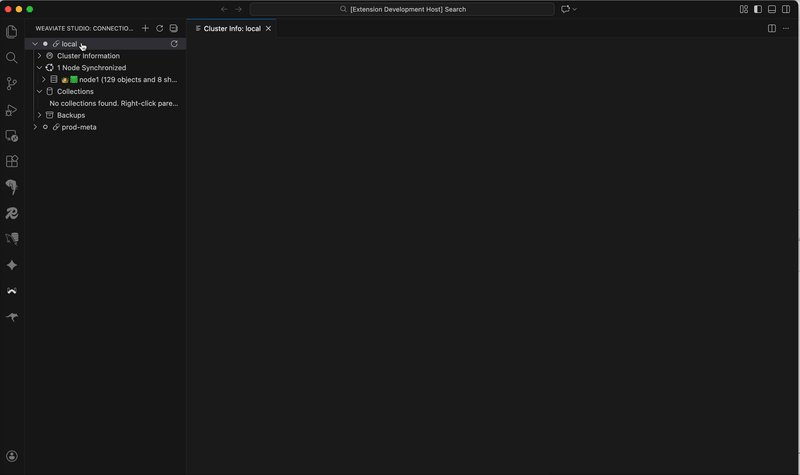Select the Cluster Information label
Screen dimensions: 800x475
(88, 56)
